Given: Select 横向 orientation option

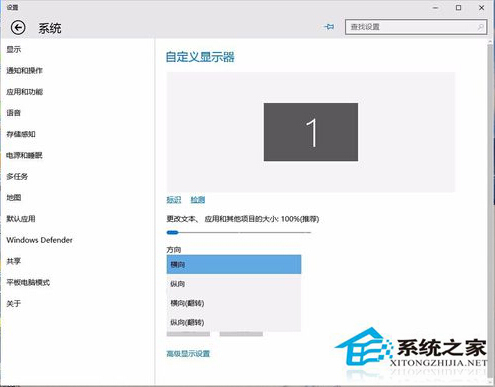Looking at the screenshot, I should [234, 265].
